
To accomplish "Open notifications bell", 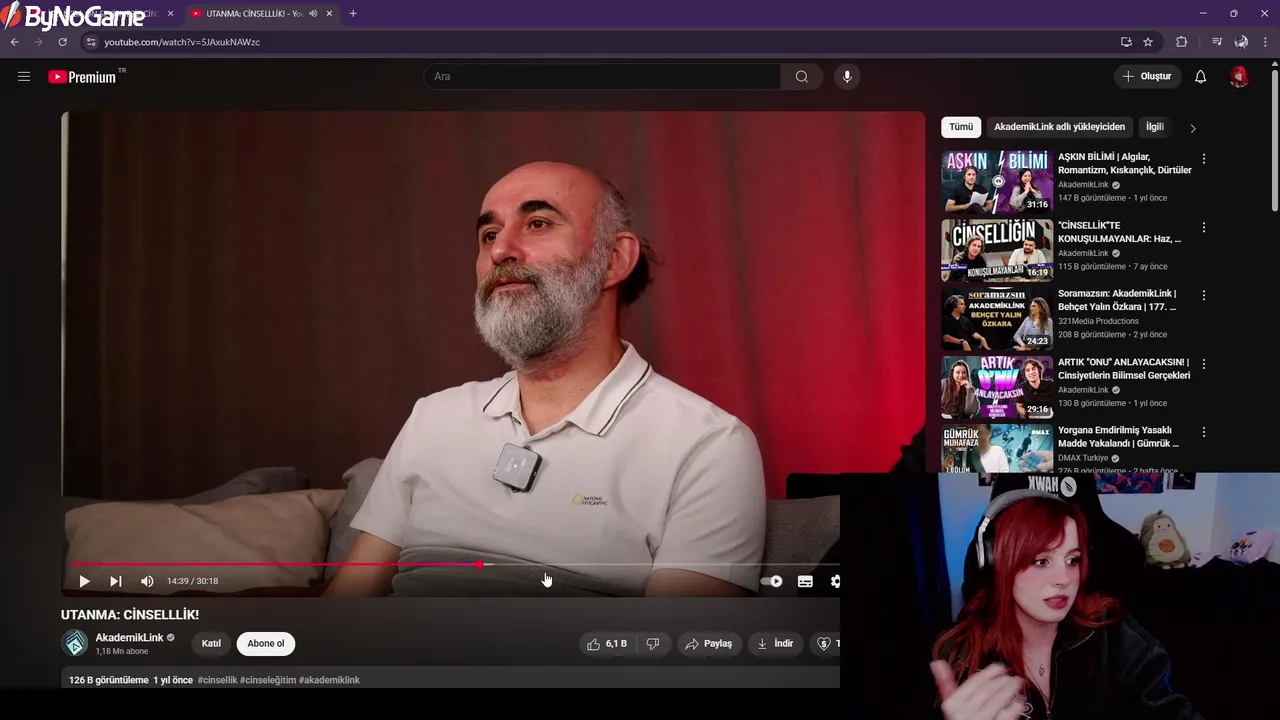I will [x=1200, y=77].
